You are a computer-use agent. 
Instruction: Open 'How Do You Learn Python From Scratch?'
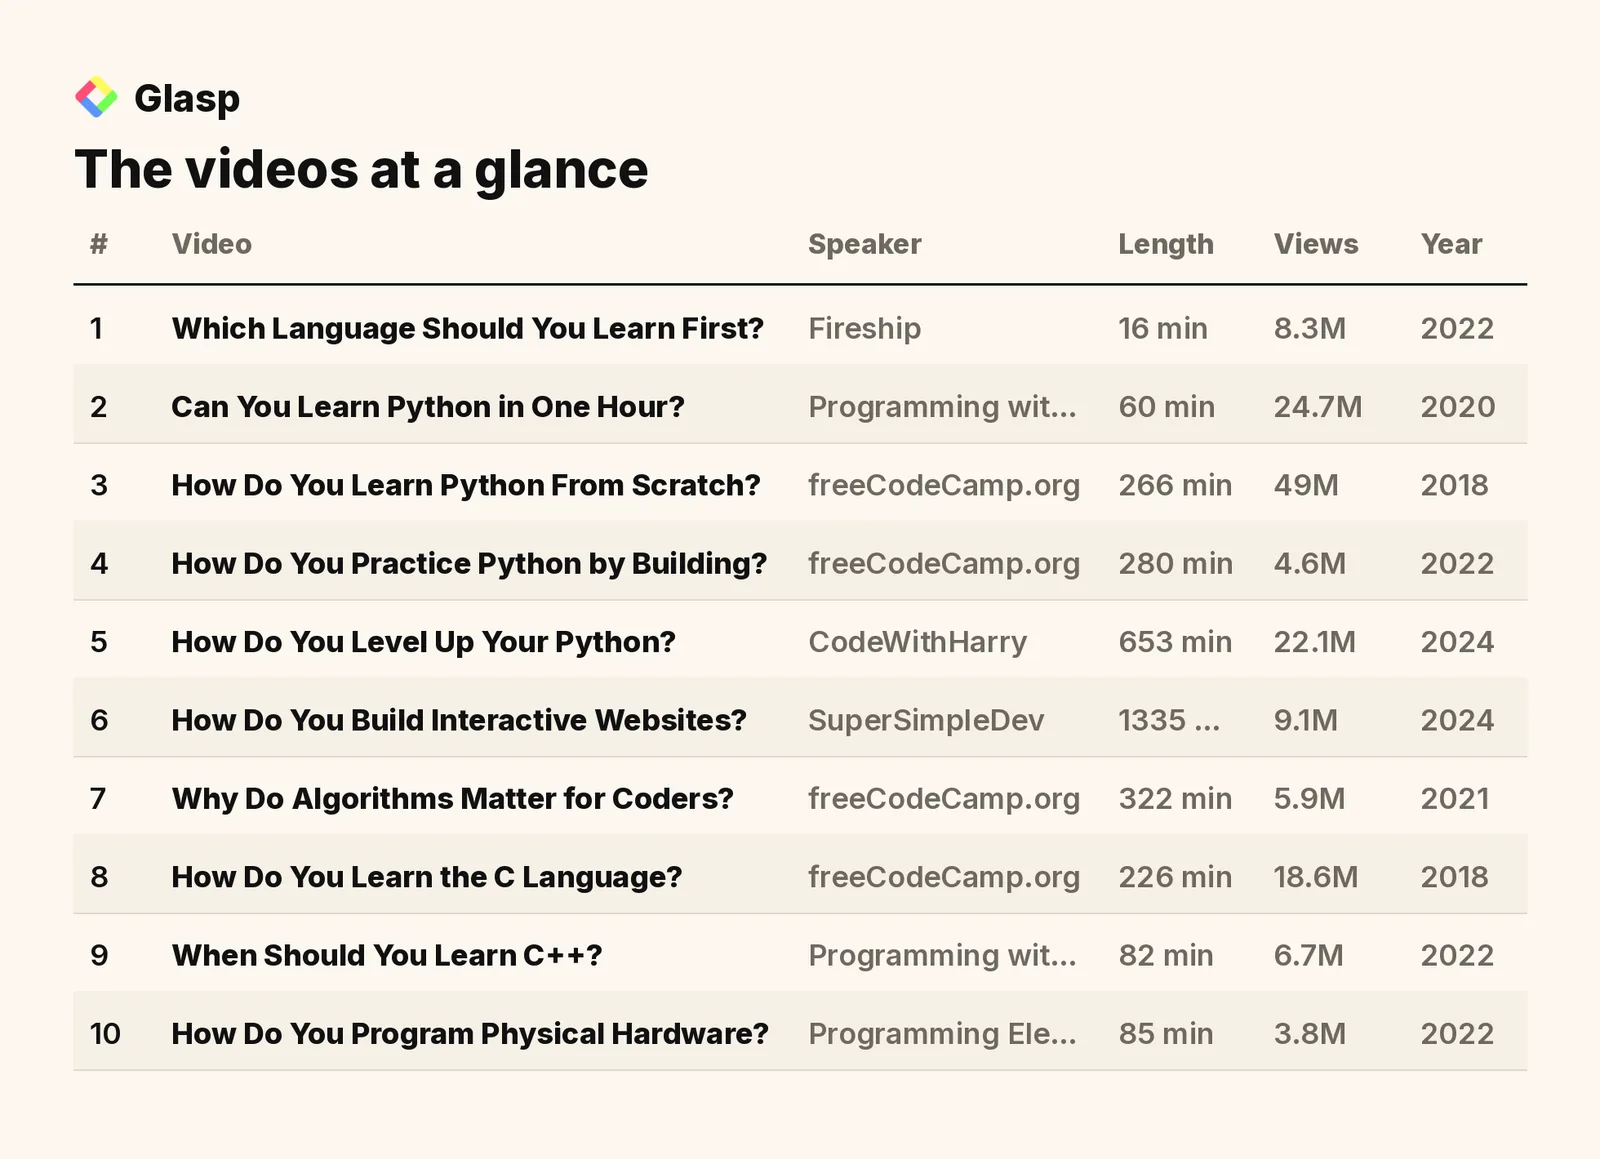point(466,485)
